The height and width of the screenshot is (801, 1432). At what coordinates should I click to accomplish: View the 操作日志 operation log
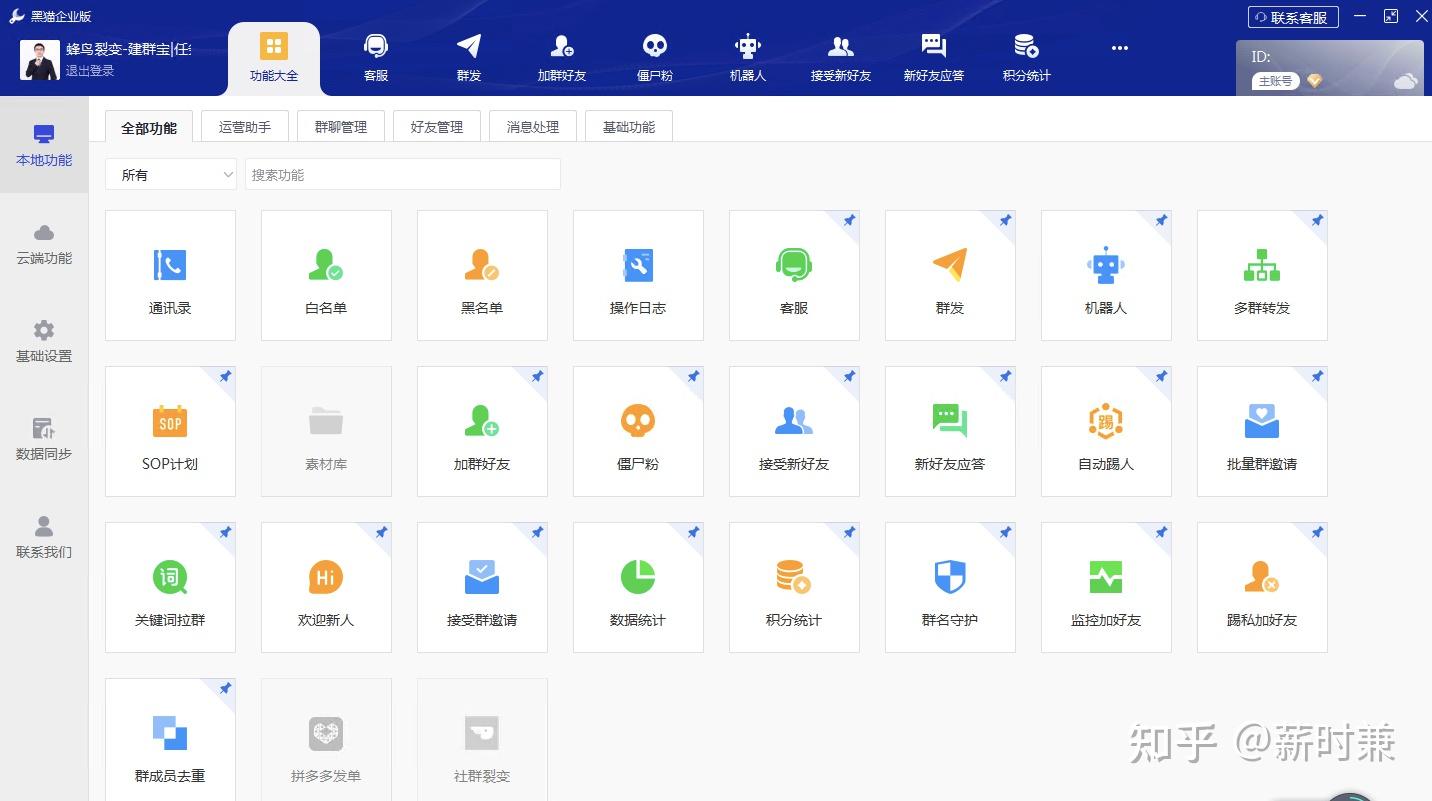[x=638, y=275]
